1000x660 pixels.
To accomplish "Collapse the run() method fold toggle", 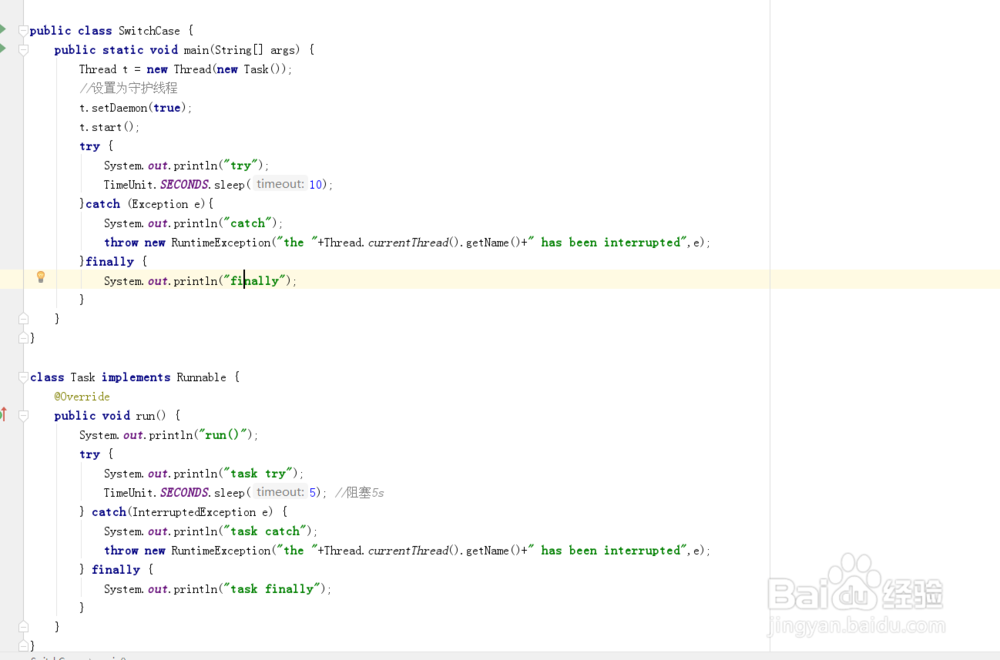I will 24,416.
